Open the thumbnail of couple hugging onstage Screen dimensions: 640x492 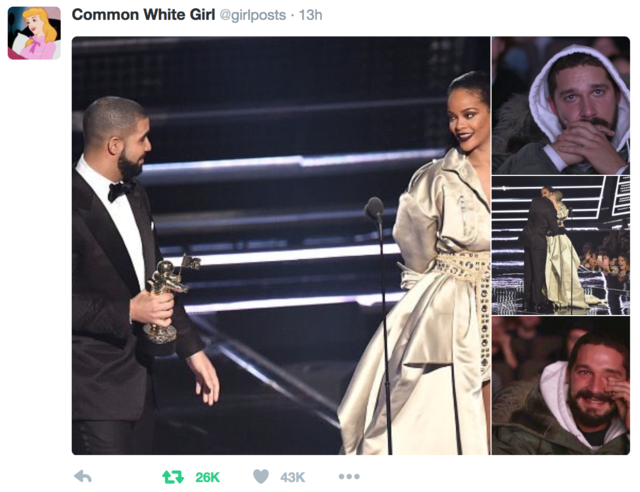point(561,245)
